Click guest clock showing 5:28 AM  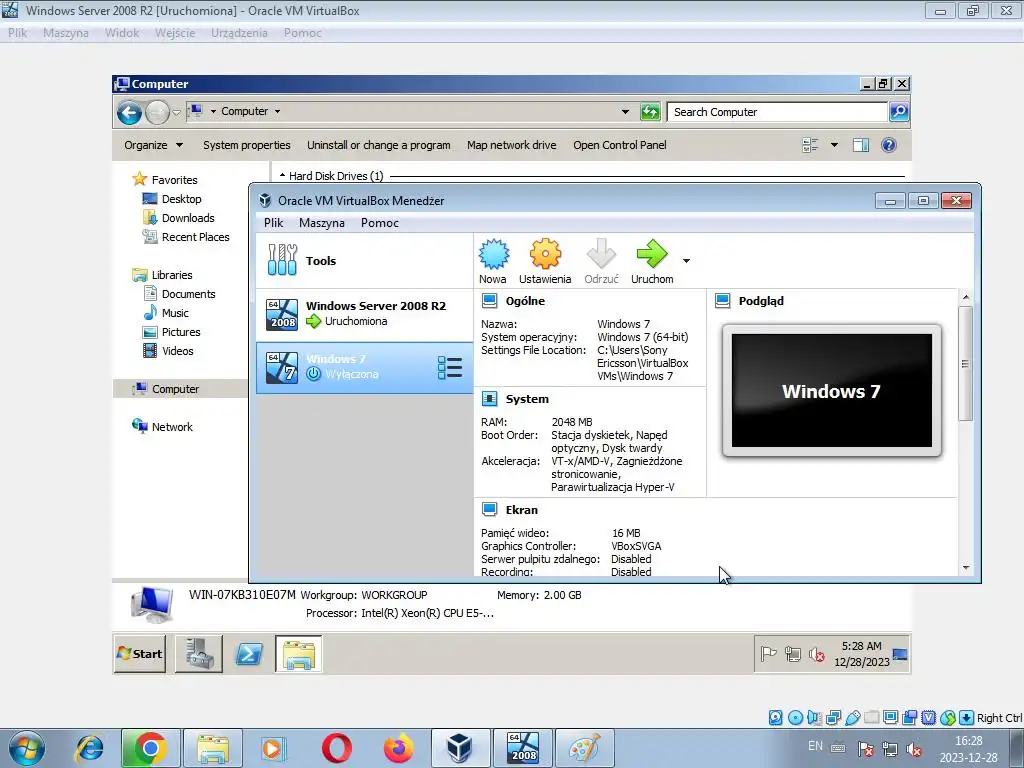(x=861, y=654)
